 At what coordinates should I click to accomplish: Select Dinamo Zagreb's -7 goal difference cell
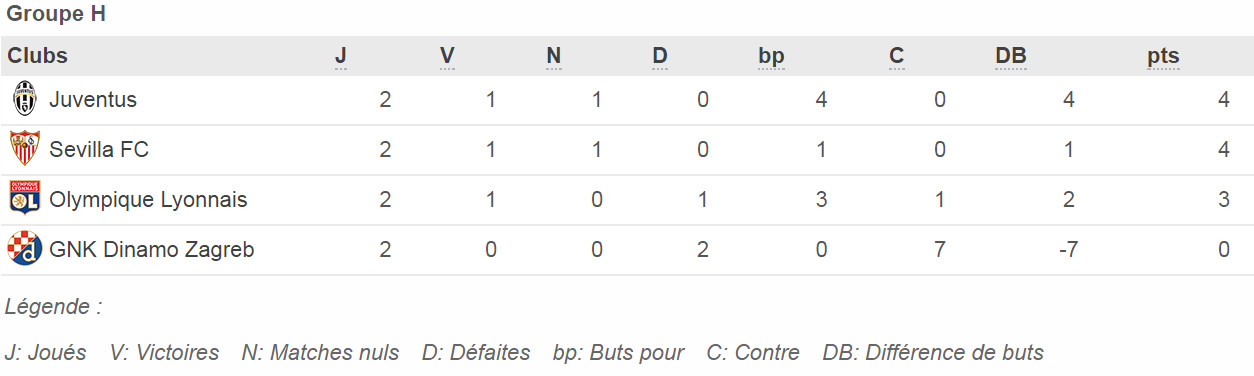[x=1067, y=250]
